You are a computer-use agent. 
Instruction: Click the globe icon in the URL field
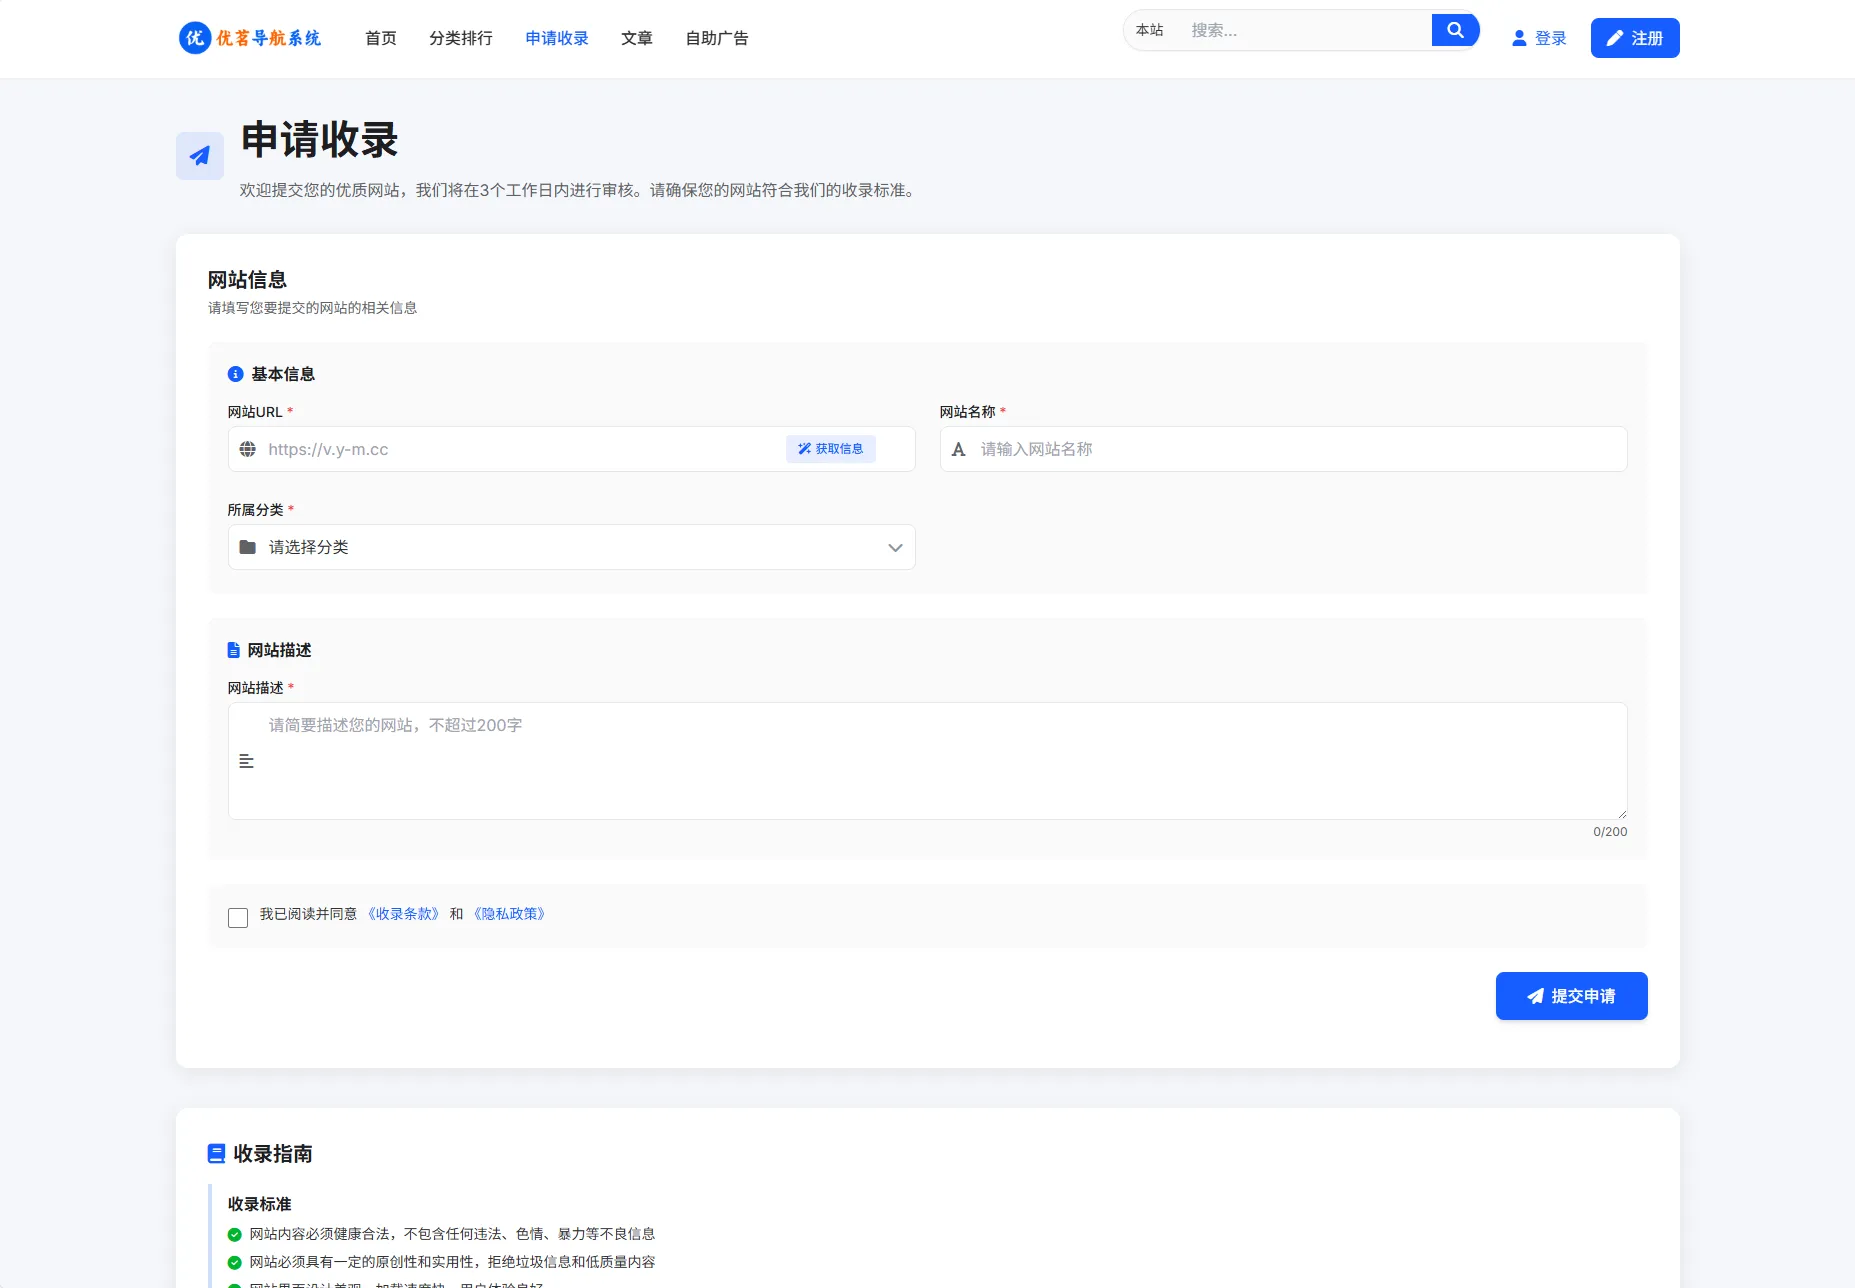click(248, 449)
